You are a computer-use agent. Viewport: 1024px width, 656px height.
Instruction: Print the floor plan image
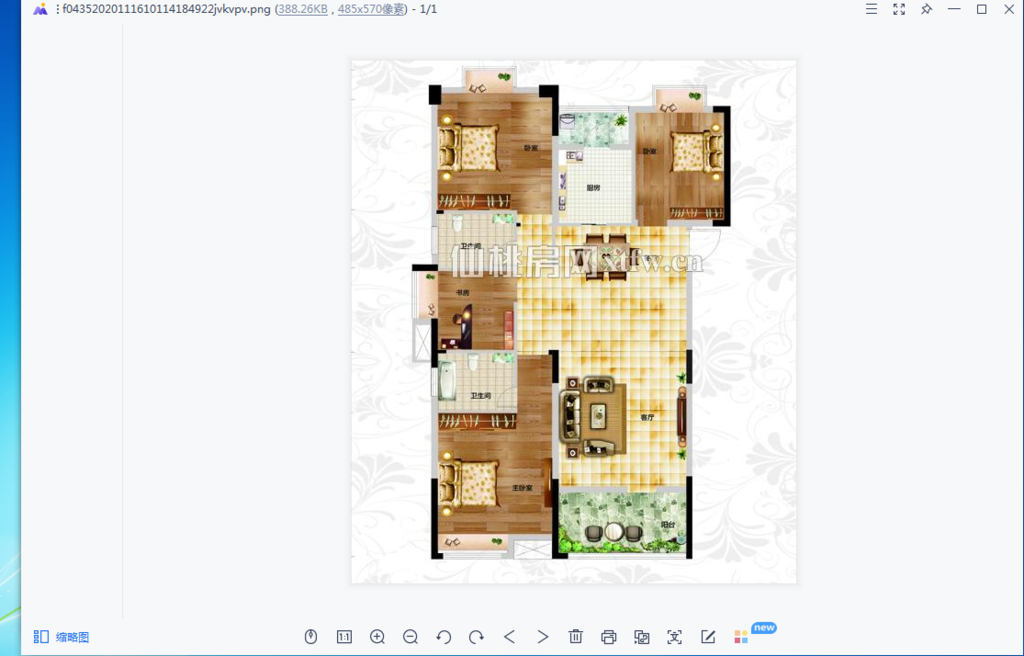(609, 636)
